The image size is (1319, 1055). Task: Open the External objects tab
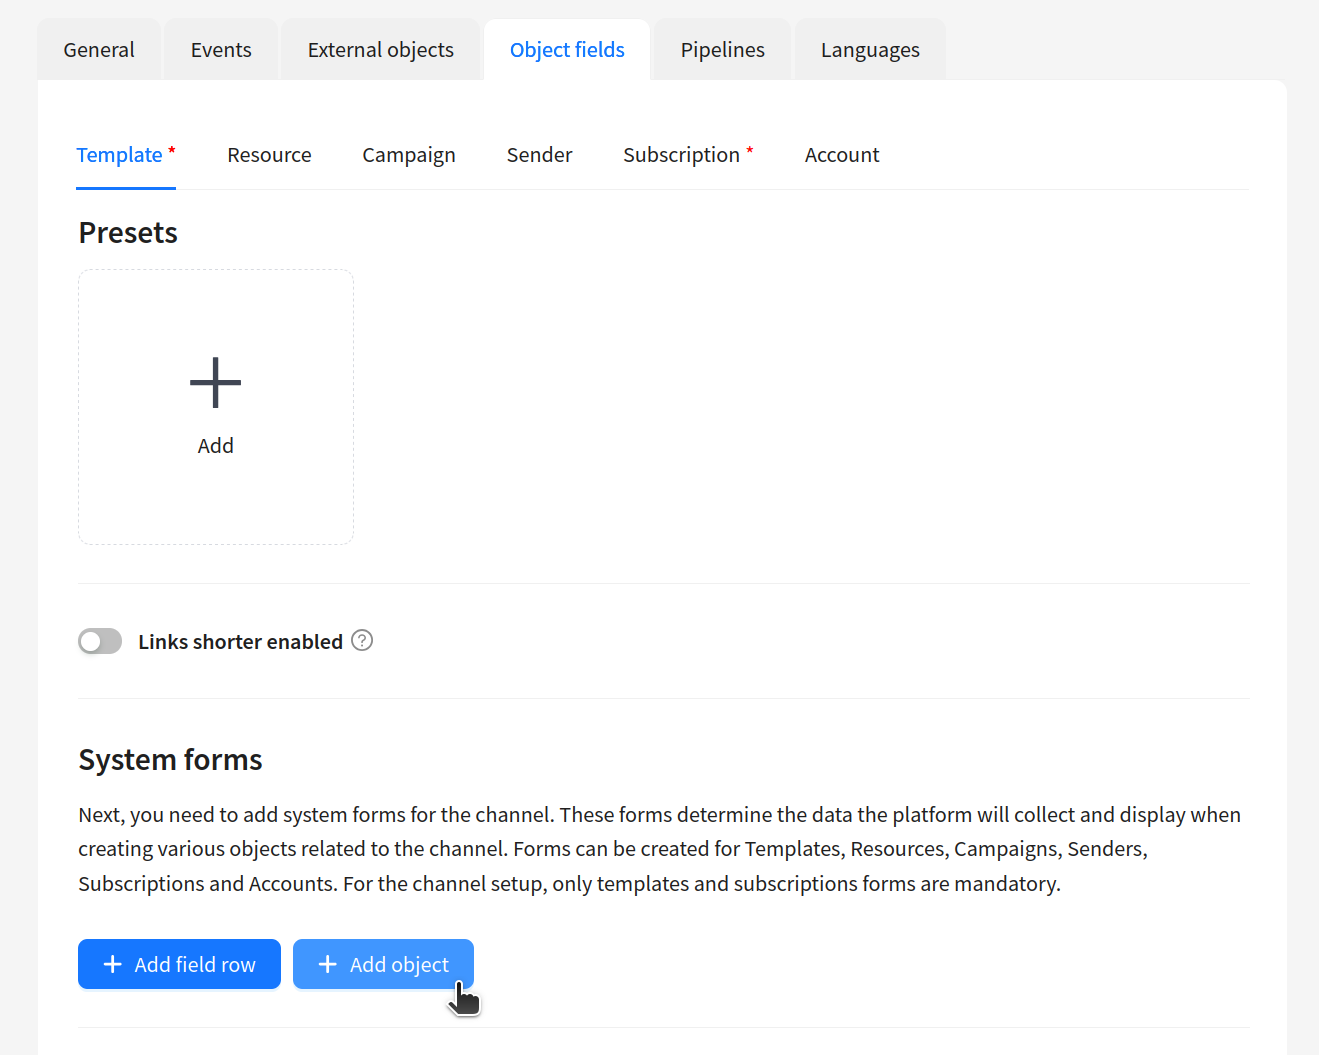(x=381, y=50)
